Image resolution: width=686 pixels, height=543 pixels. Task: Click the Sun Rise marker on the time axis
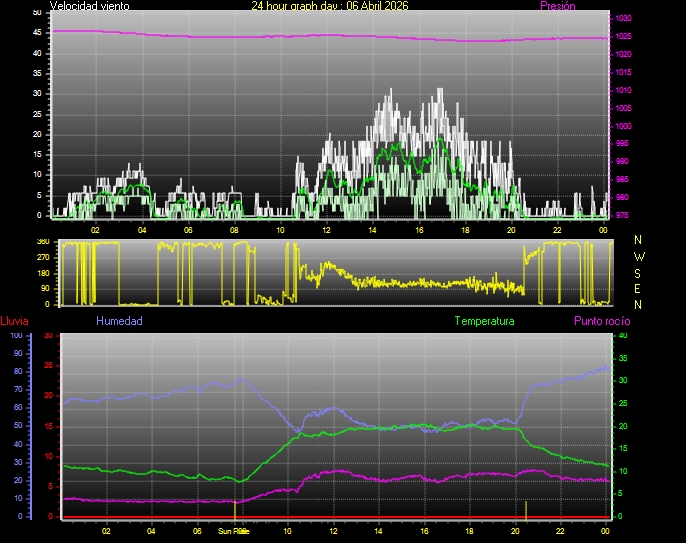(x=233, y=532)
